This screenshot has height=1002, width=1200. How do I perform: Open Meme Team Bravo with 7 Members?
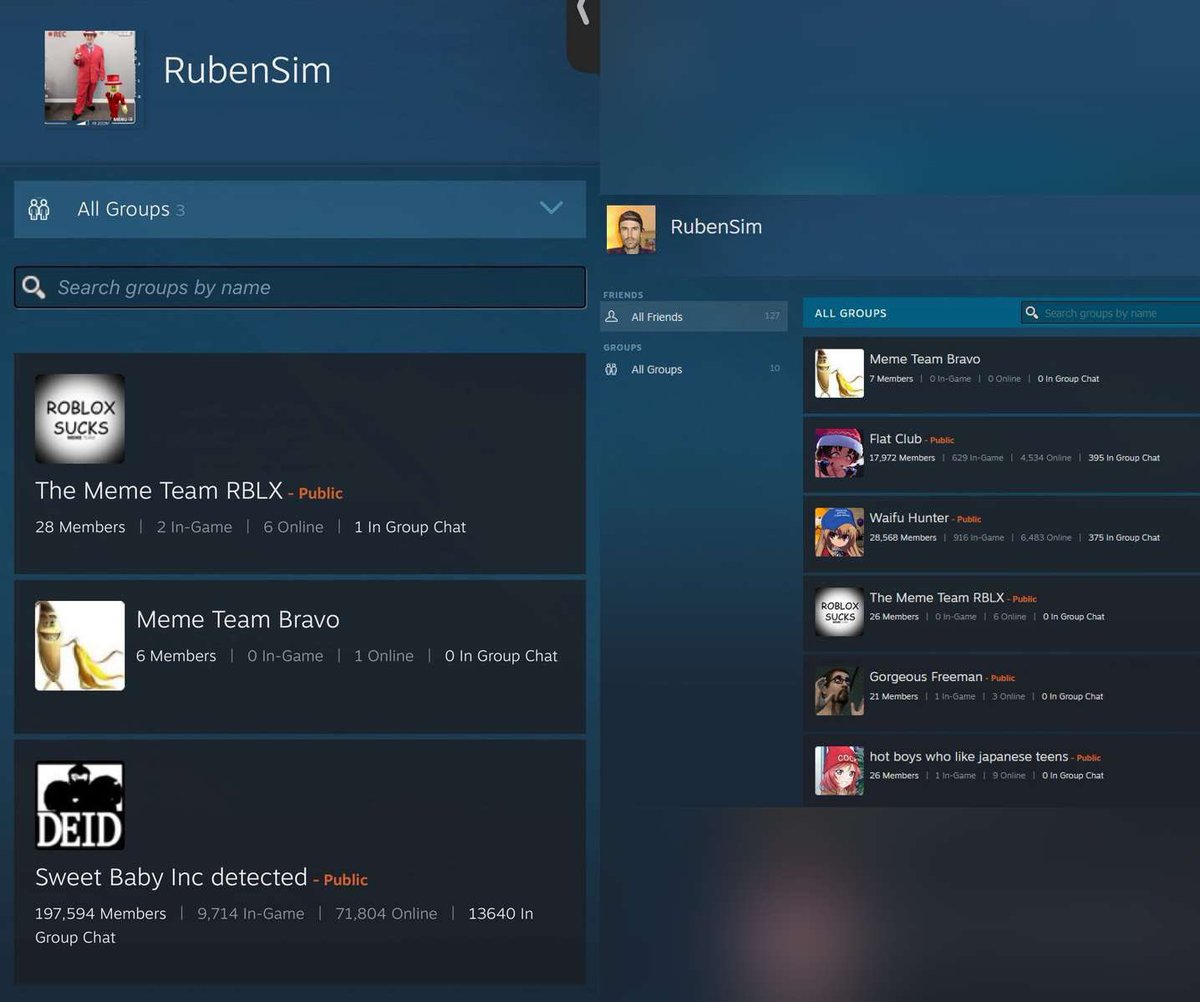coord(925,359)
